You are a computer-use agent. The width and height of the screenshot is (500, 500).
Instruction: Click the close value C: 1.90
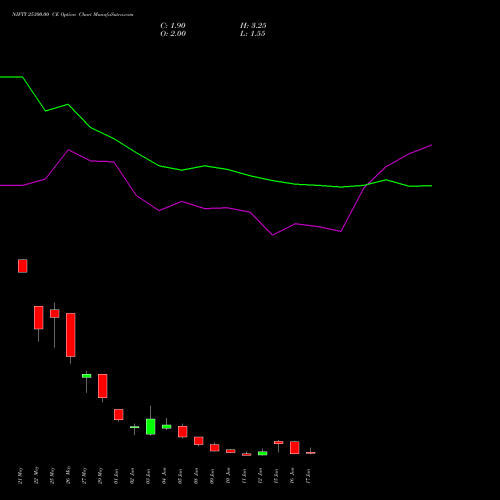173,26
